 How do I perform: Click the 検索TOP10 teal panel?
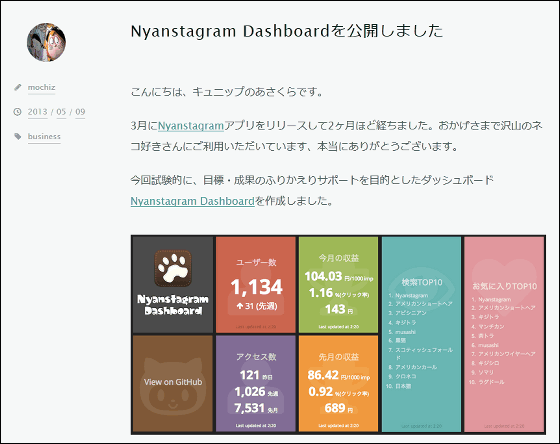[421, 334]
